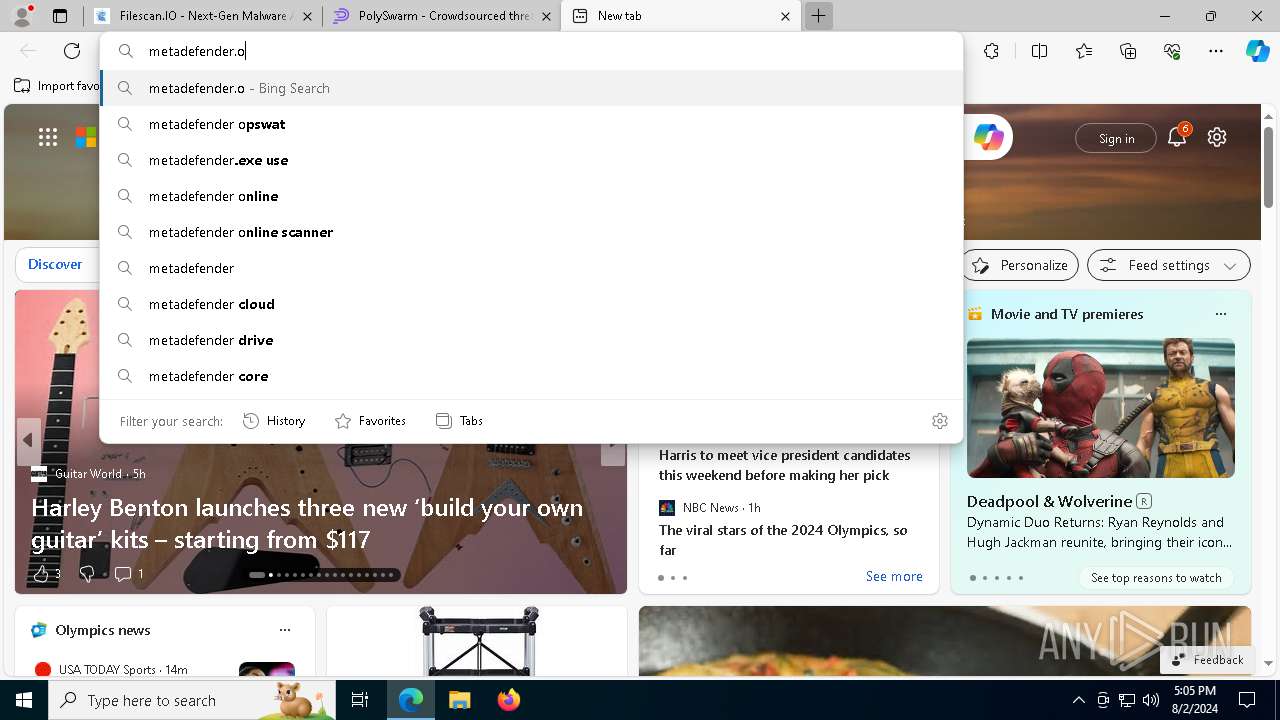Open Copilot sidebar icon

pos(1257,51)
